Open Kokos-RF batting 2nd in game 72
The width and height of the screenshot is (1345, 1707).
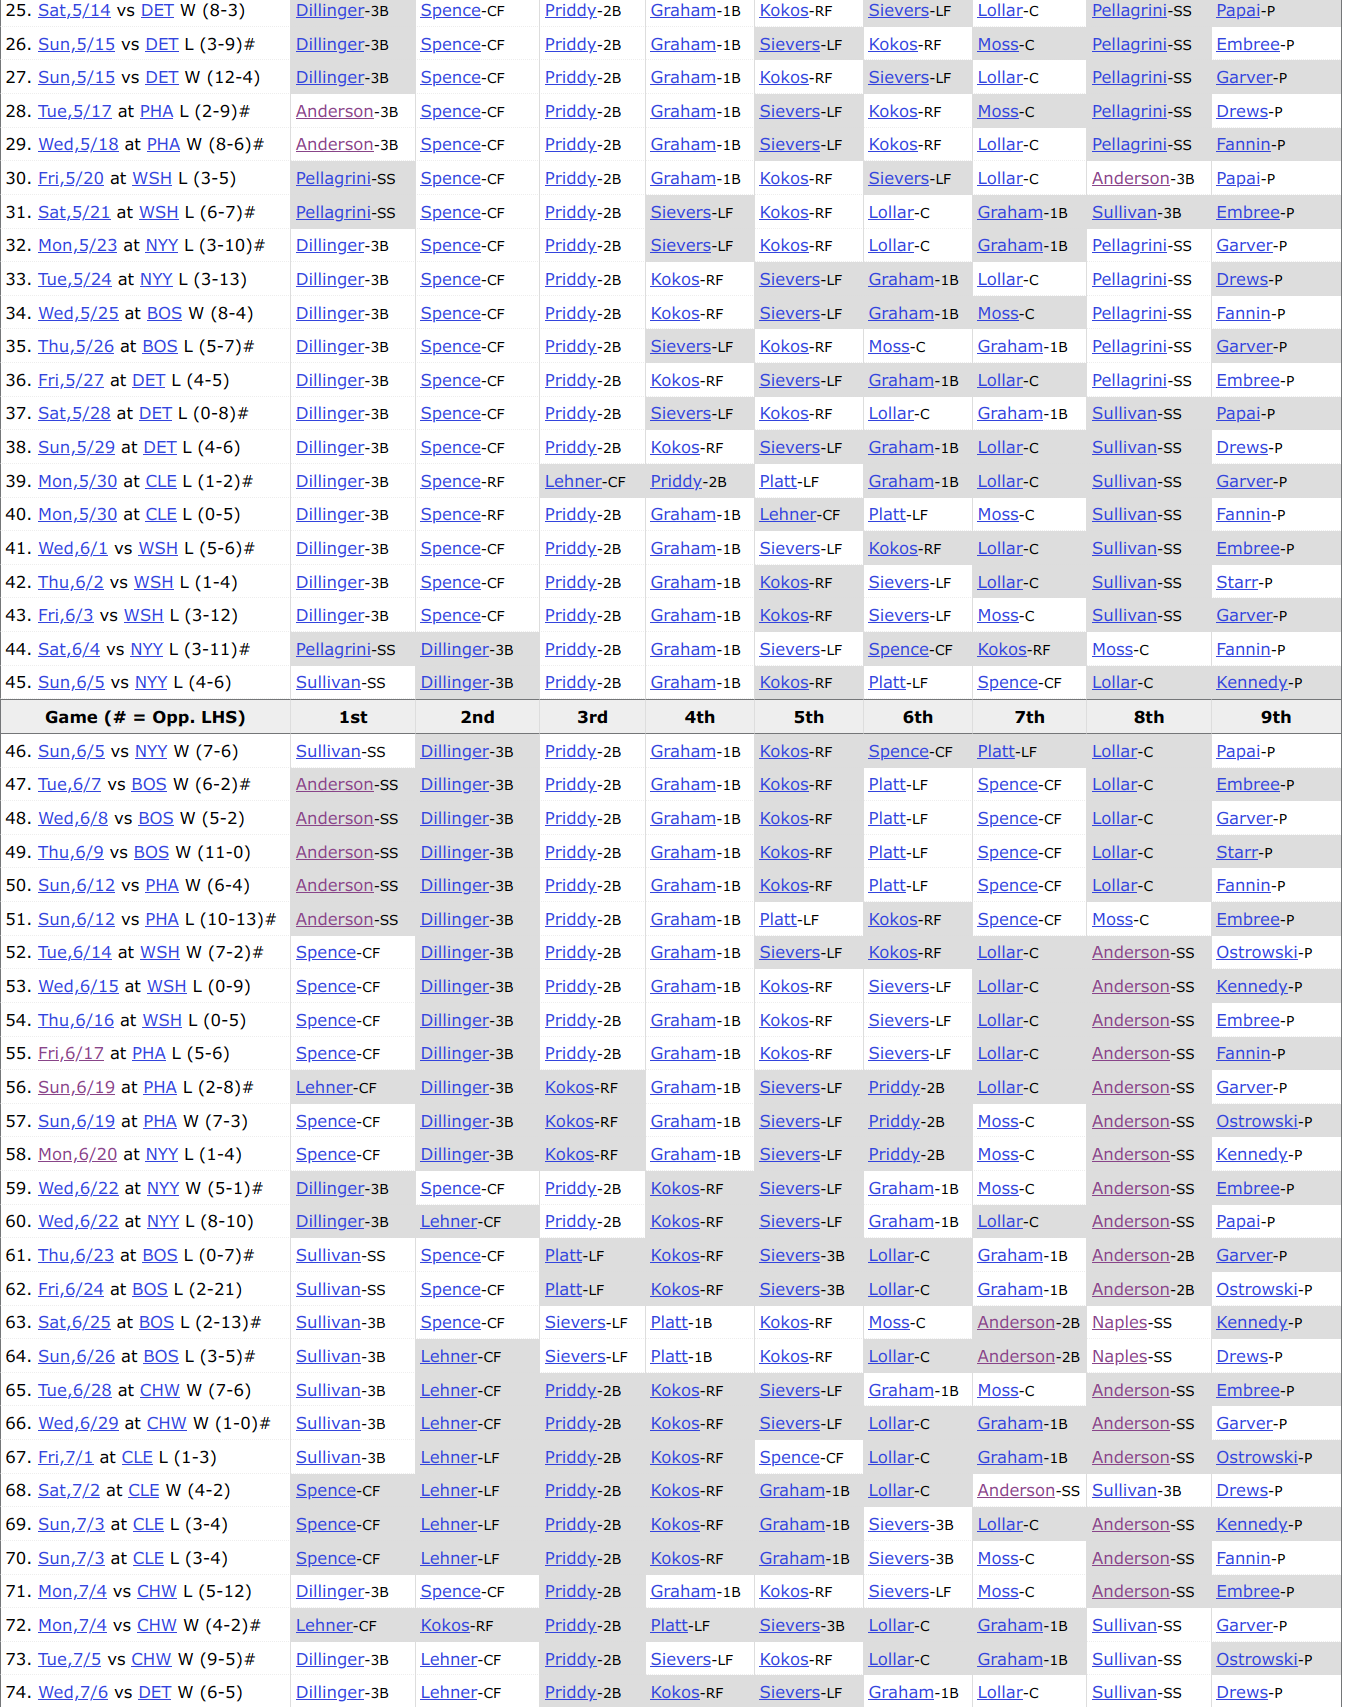click(x=445, y=1626)
